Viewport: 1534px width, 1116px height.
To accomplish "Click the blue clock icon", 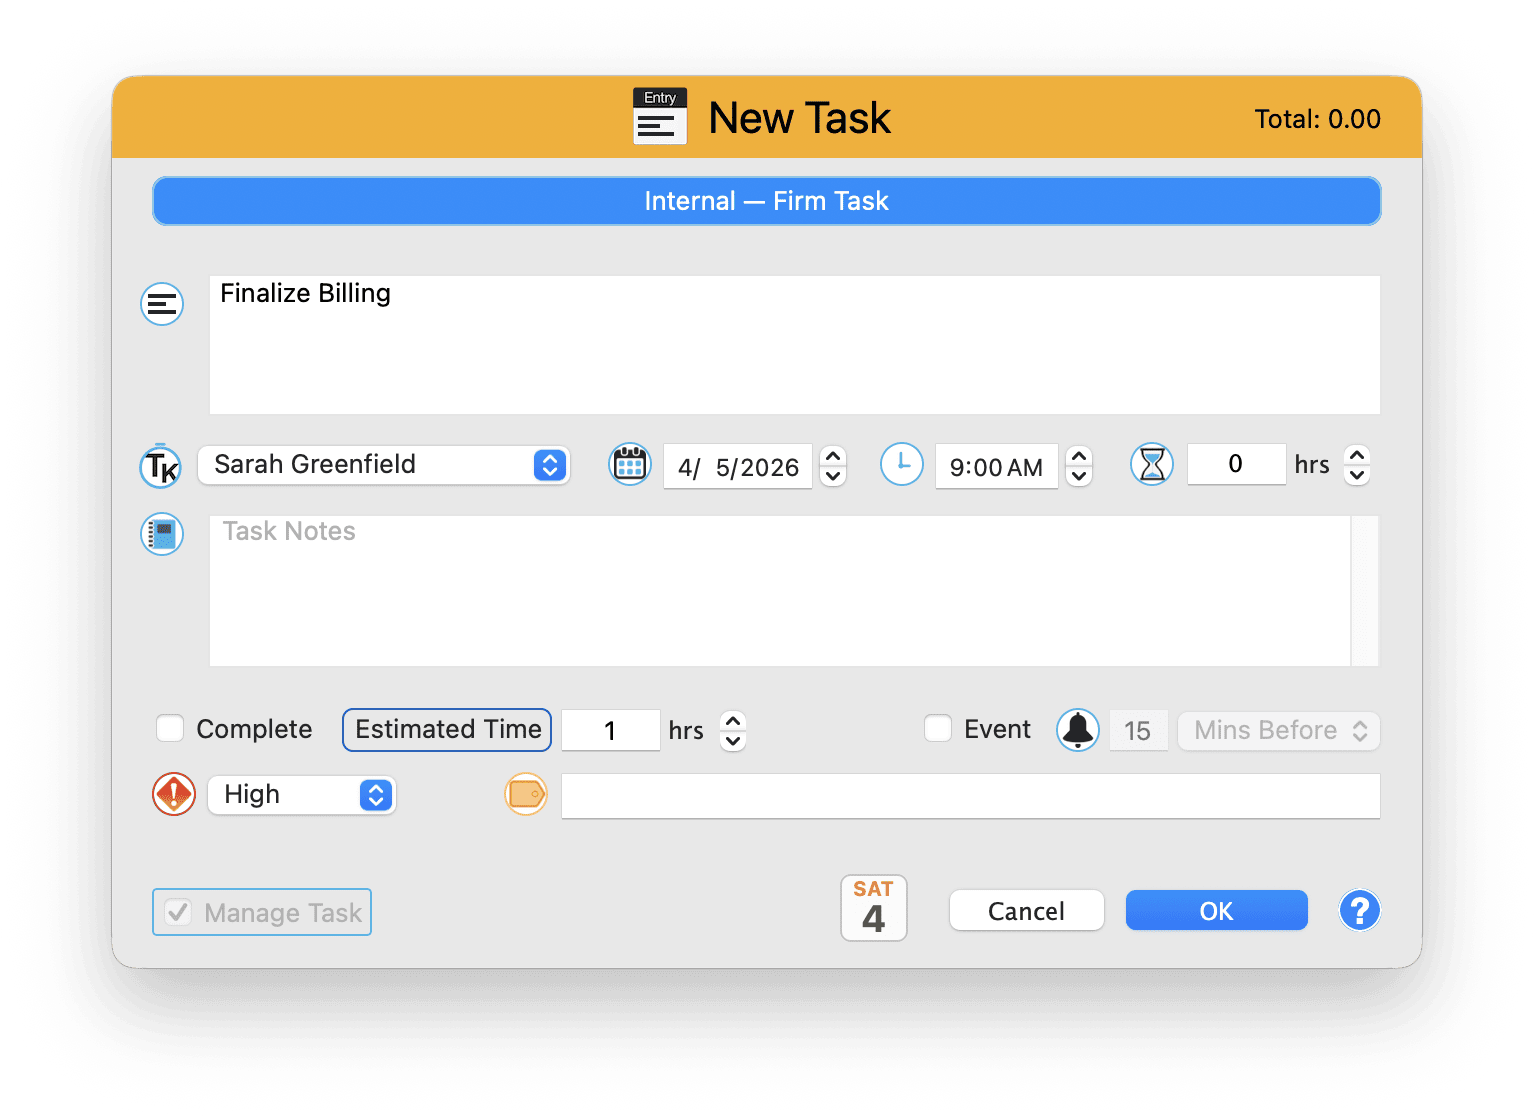I will click(x=901, y=465).
